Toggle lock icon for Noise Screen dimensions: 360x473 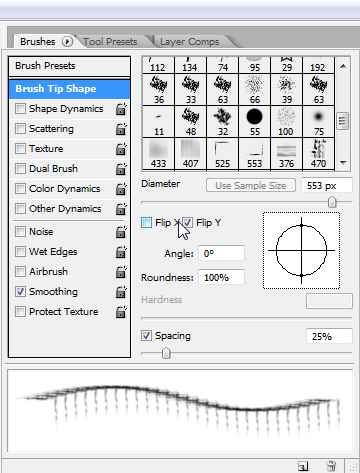pyautogui.click(x=121, y=232)
